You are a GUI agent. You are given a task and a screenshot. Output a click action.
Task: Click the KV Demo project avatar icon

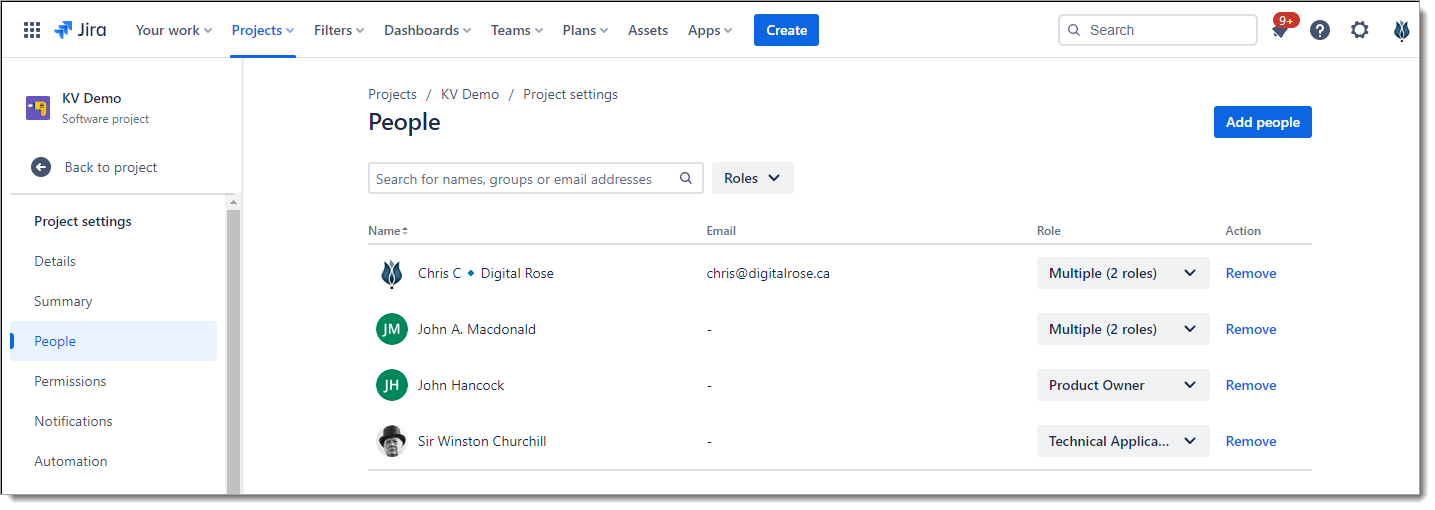(38, 108)
